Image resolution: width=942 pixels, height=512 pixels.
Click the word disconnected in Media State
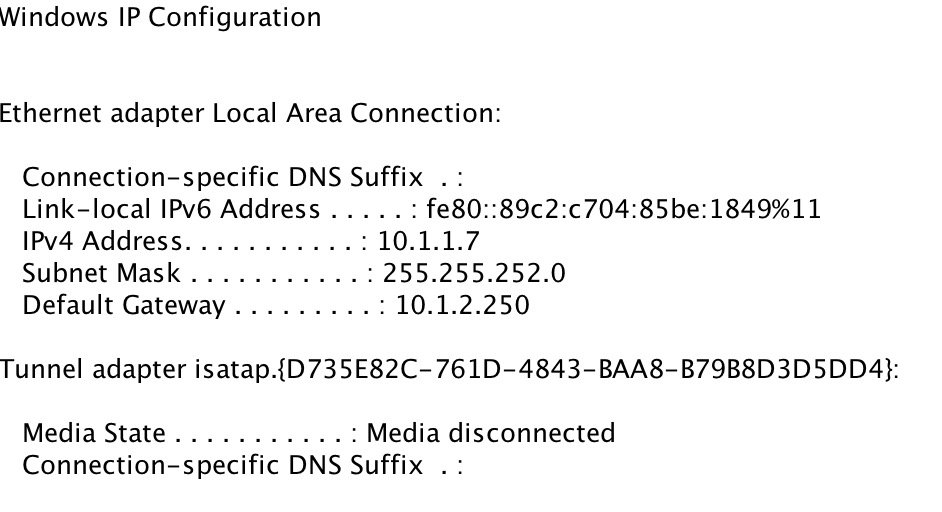click(x=532, y=433)
